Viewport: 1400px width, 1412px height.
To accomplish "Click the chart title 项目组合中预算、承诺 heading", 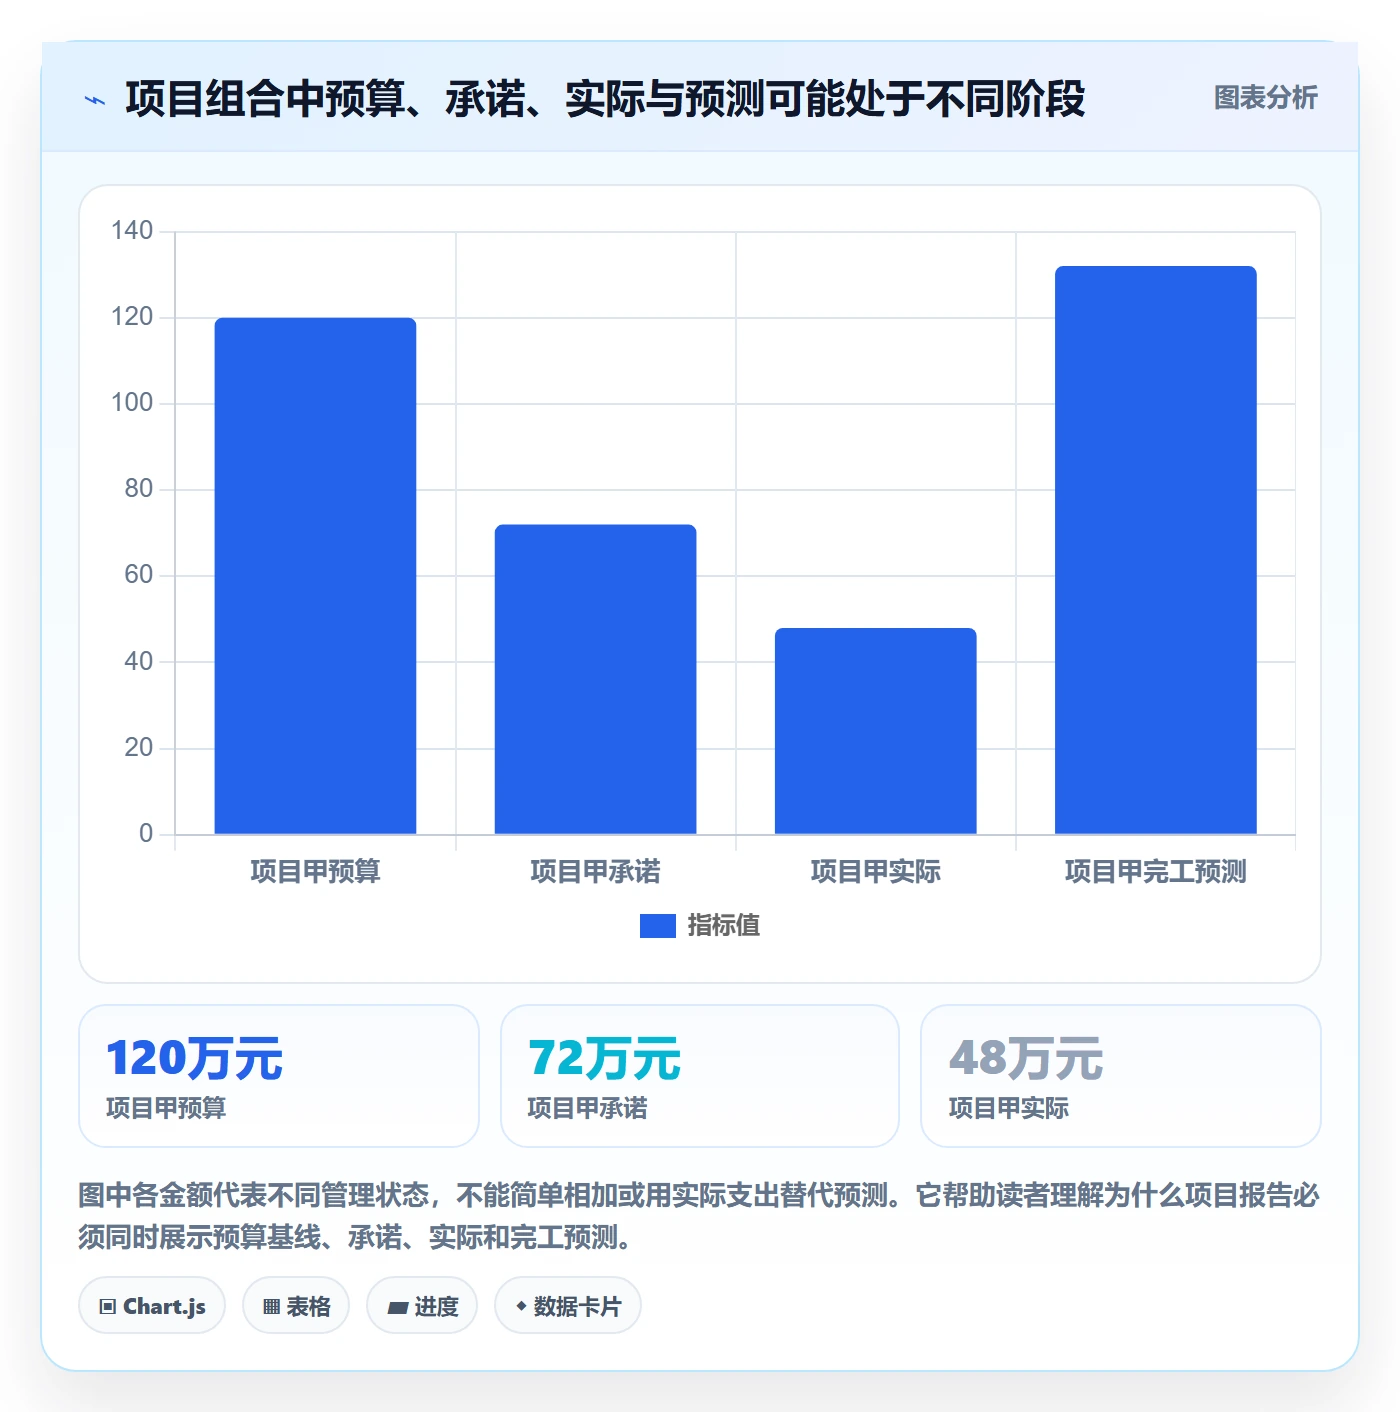I will [605, 99].
